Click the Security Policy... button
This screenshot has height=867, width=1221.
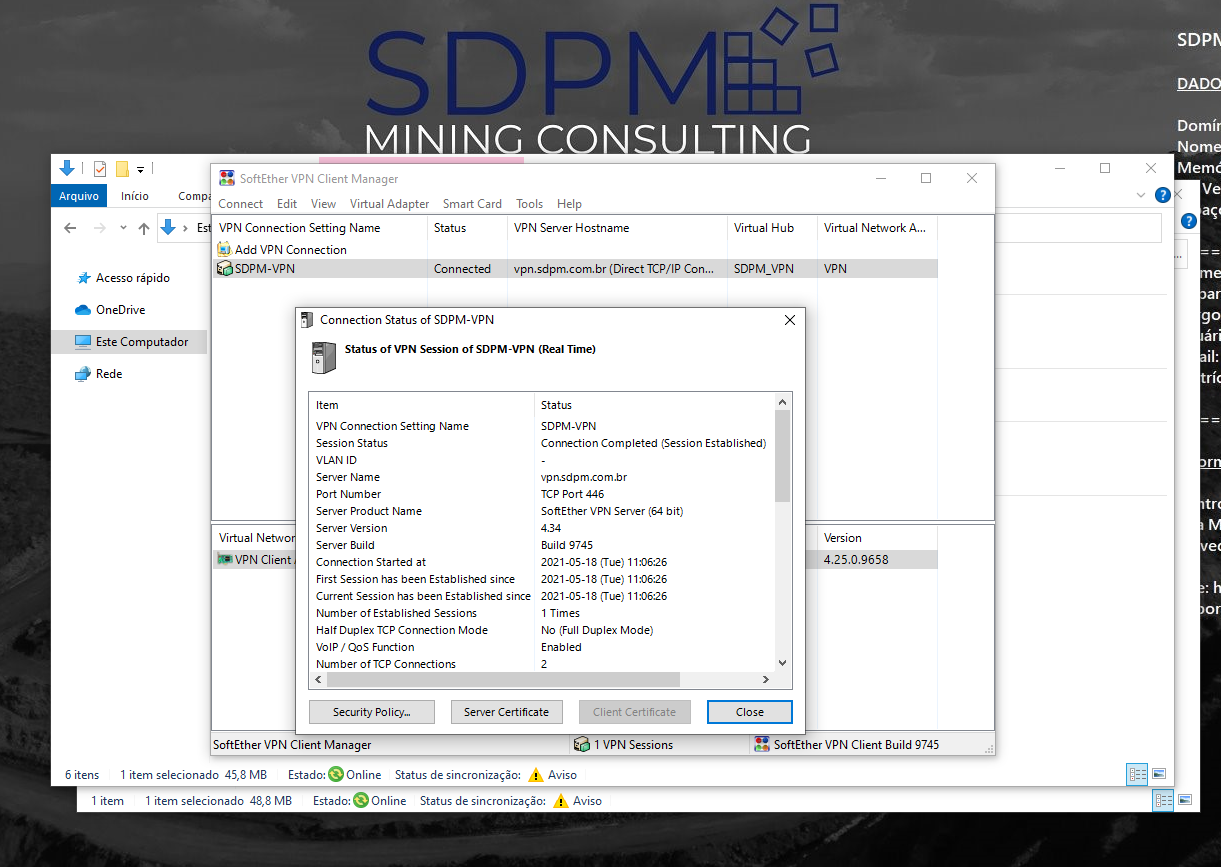pyautogui.click(x=371, y=712)
